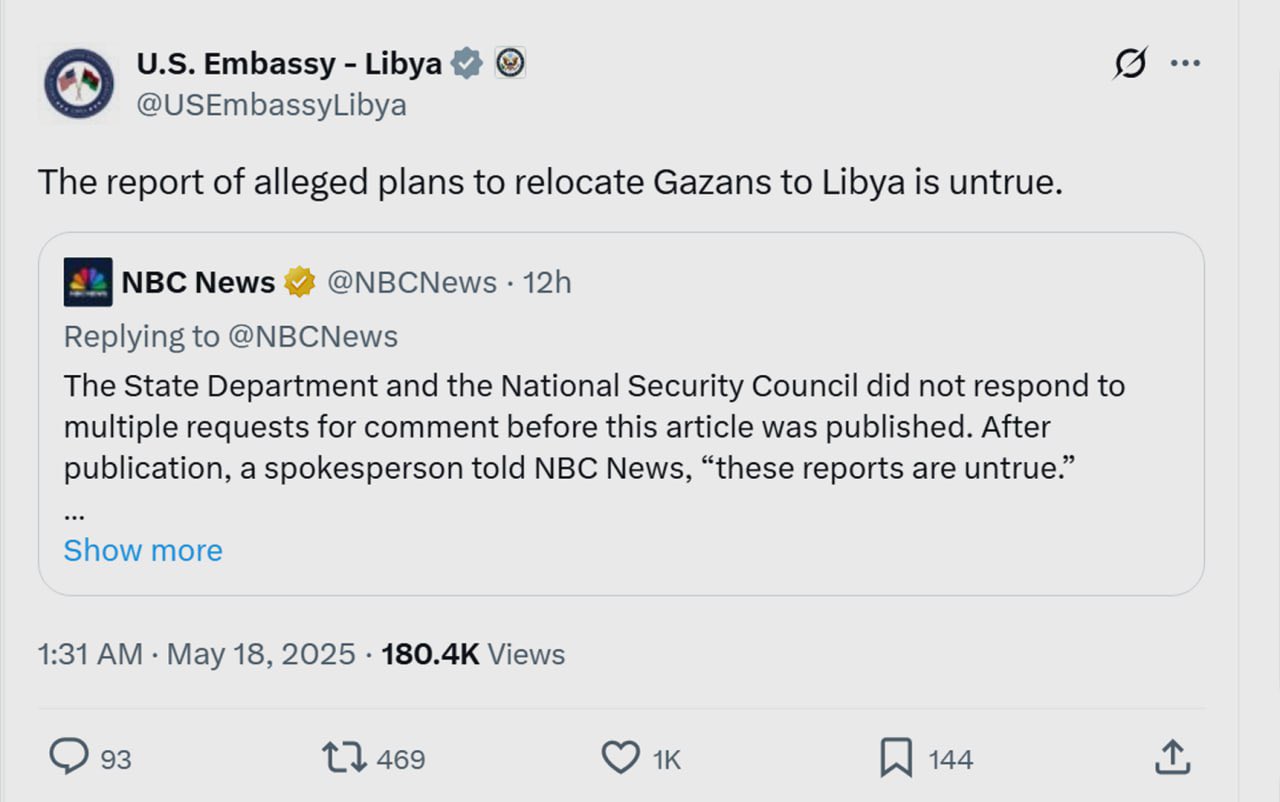Click the NBC News peacock logo avatar
1280x802 pixels.
point(88,282)
